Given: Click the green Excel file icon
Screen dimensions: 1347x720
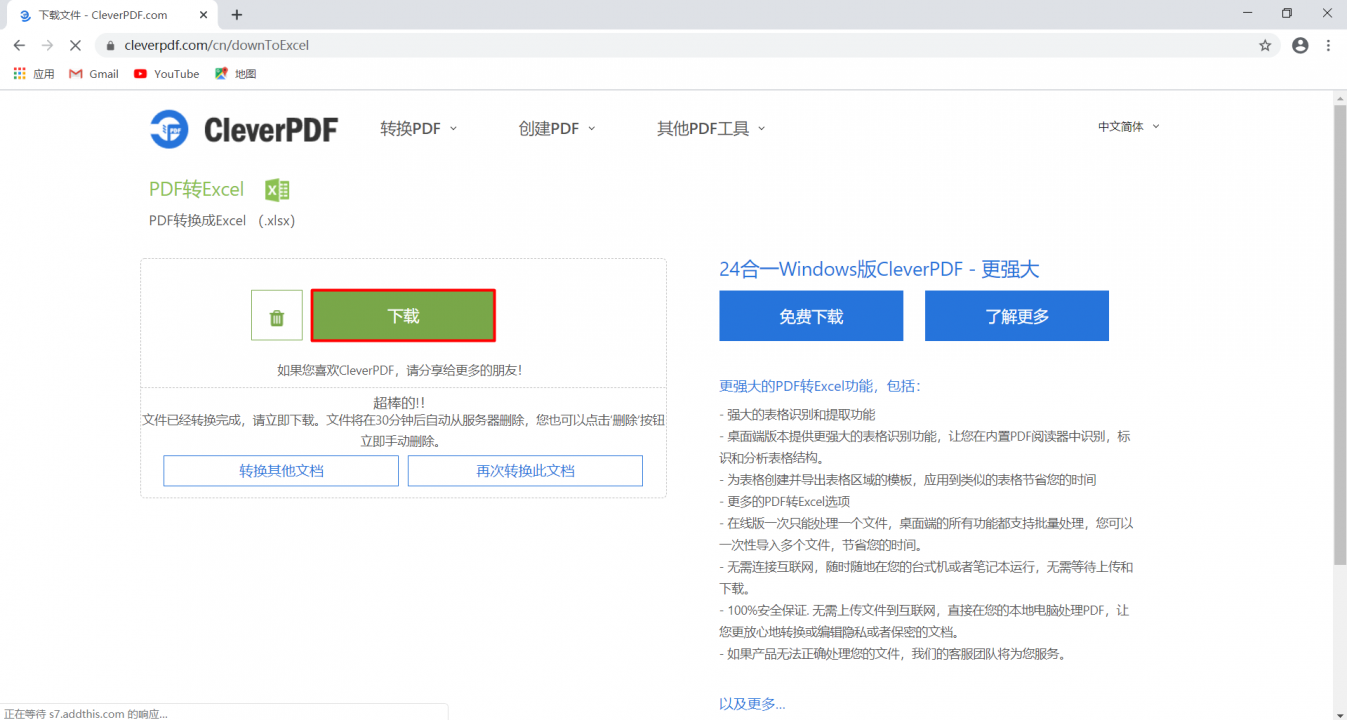Looking at the screenshot, I should 277,190.
